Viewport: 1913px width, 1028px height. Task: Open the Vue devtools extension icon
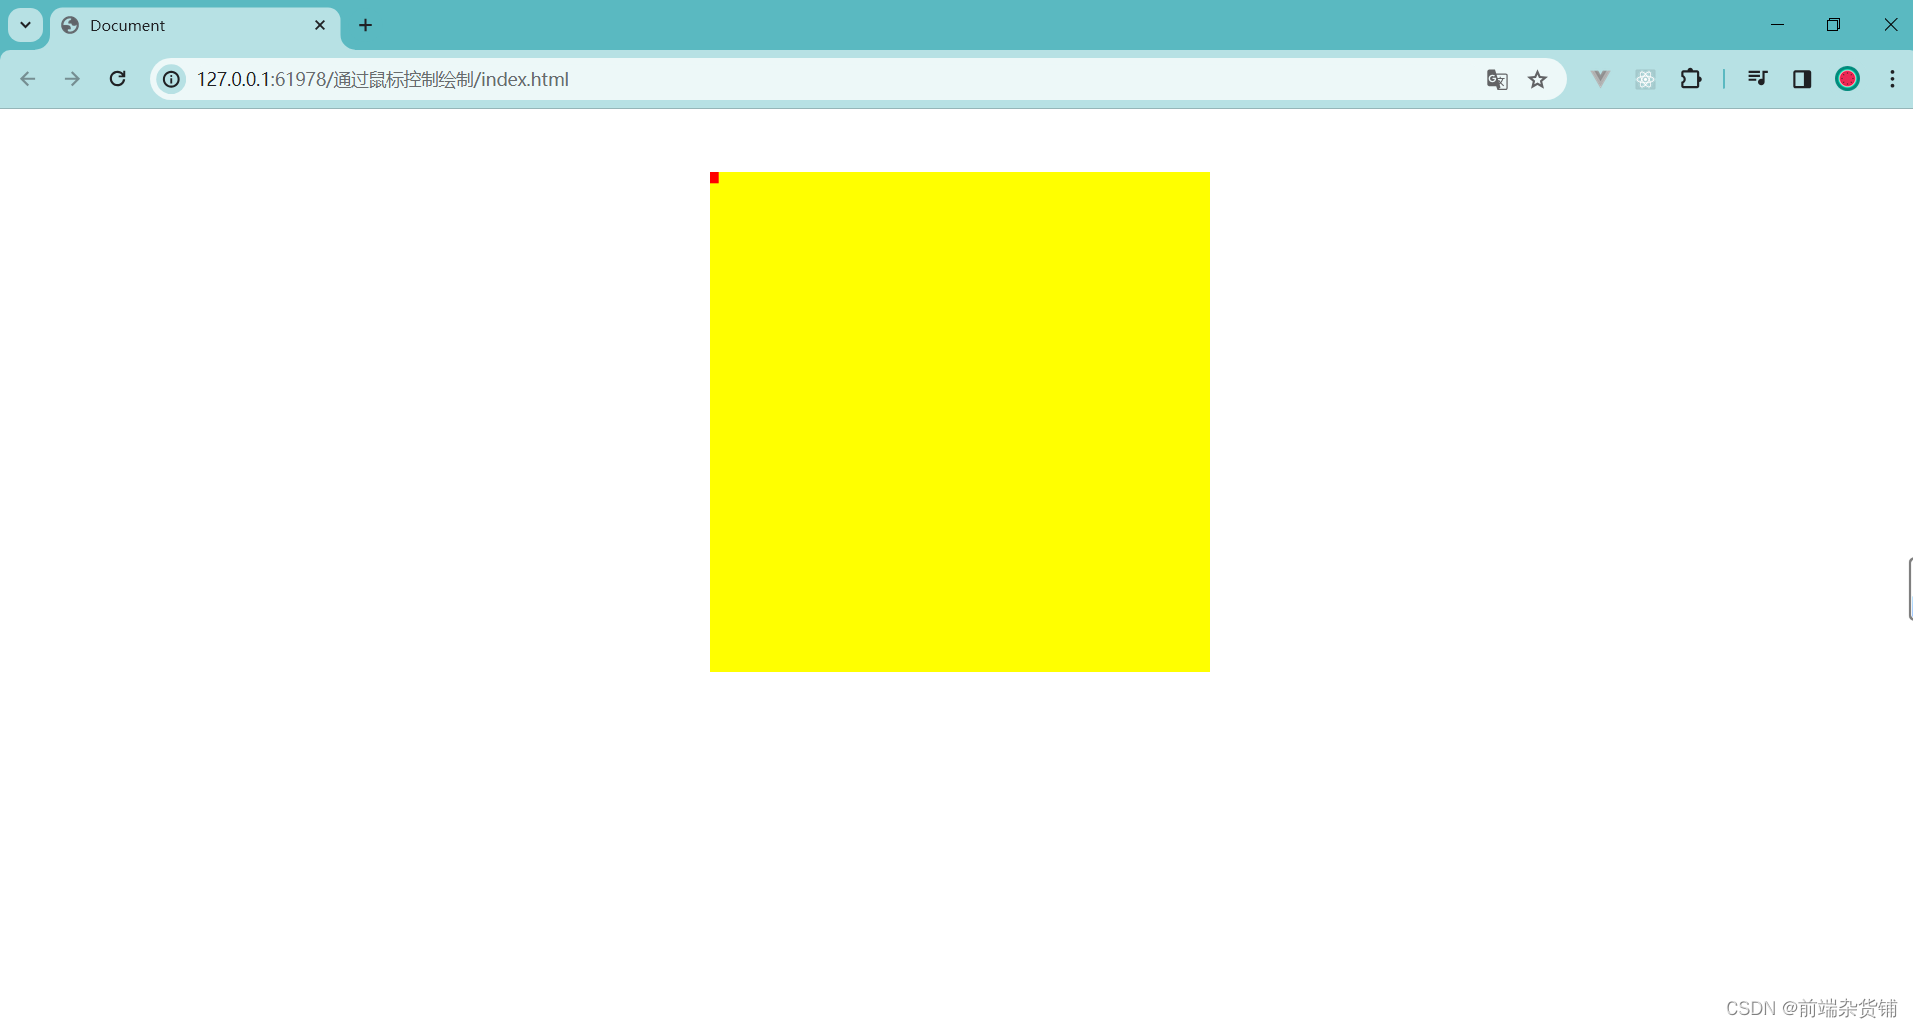coord(1600,79)
